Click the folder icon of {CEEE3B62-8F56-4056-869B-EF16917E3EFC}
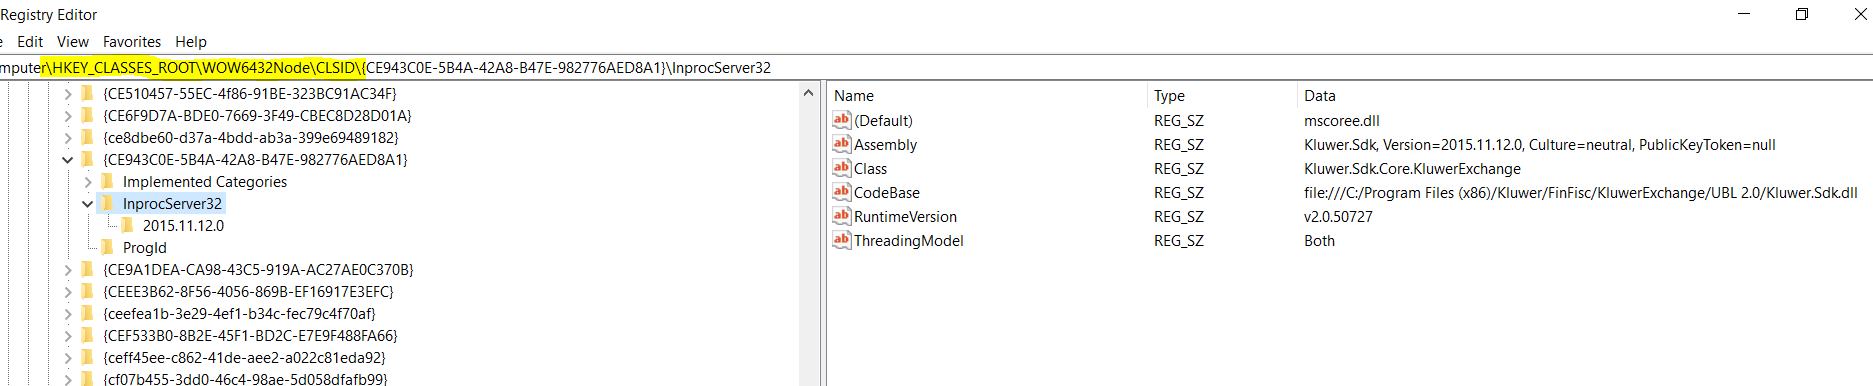This screenshot has width=1873, height=386. tap(87, 292)
